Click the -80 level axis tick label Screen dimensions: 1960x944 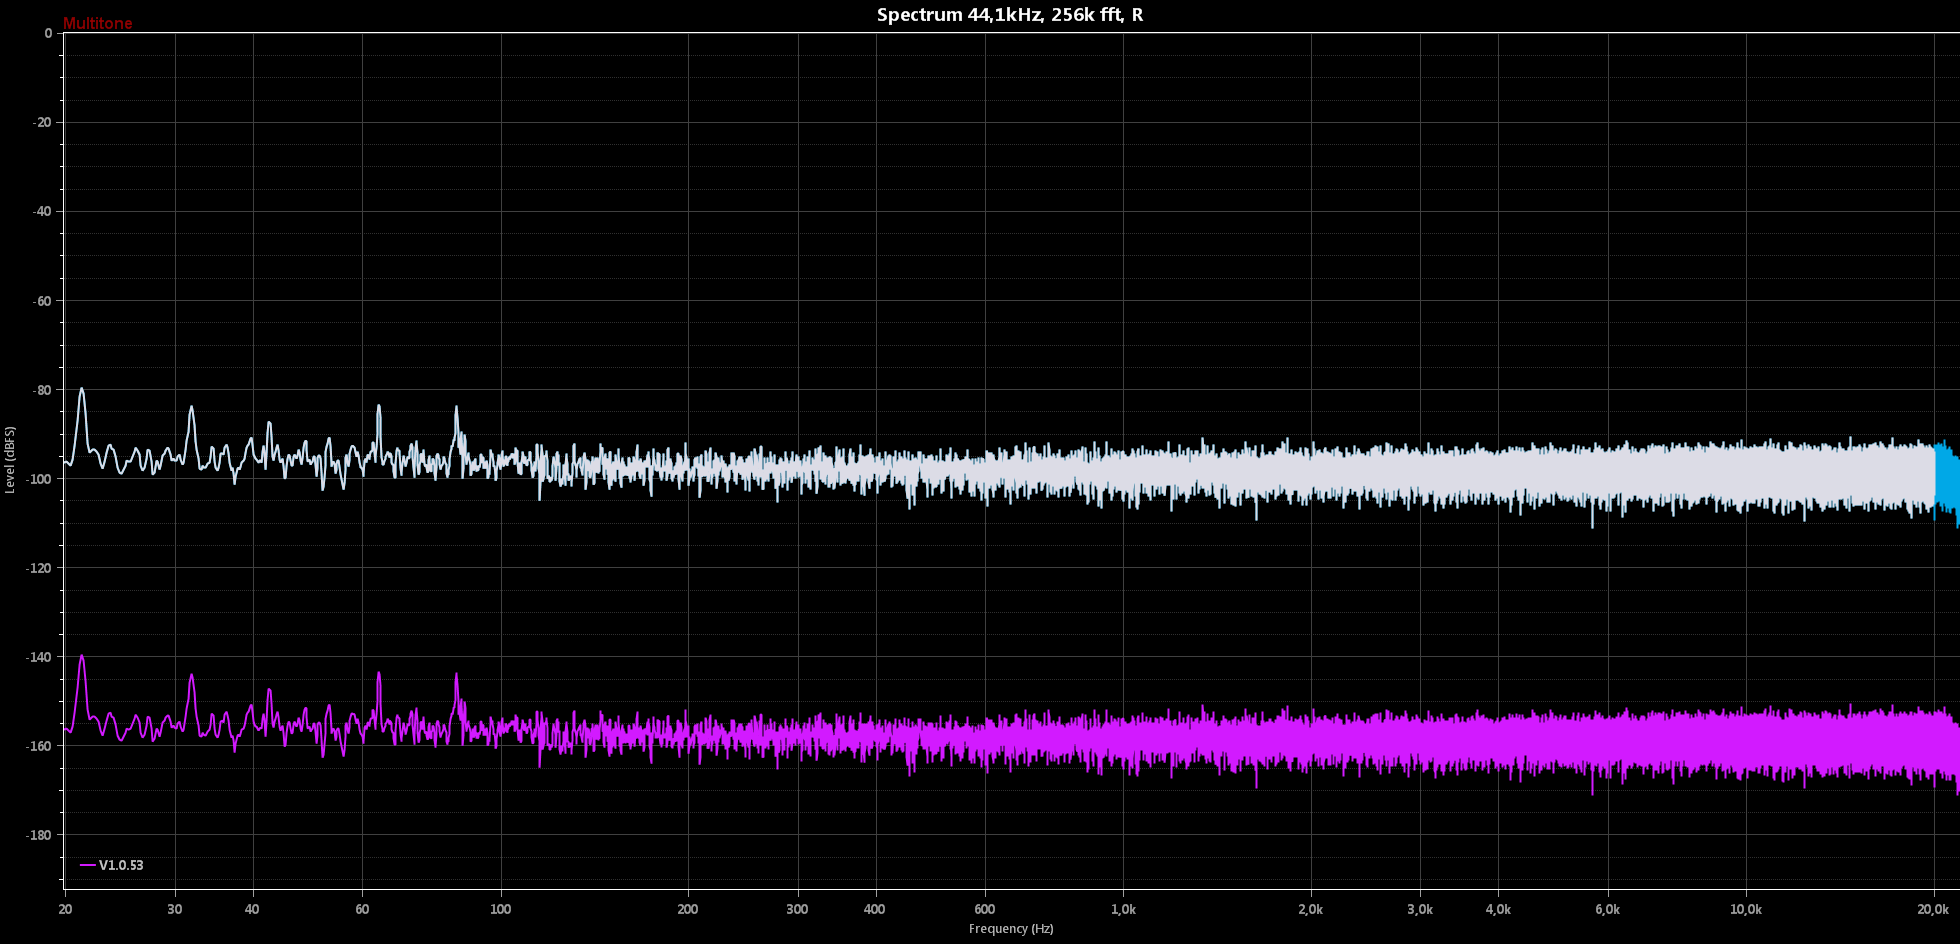(42, 390)
